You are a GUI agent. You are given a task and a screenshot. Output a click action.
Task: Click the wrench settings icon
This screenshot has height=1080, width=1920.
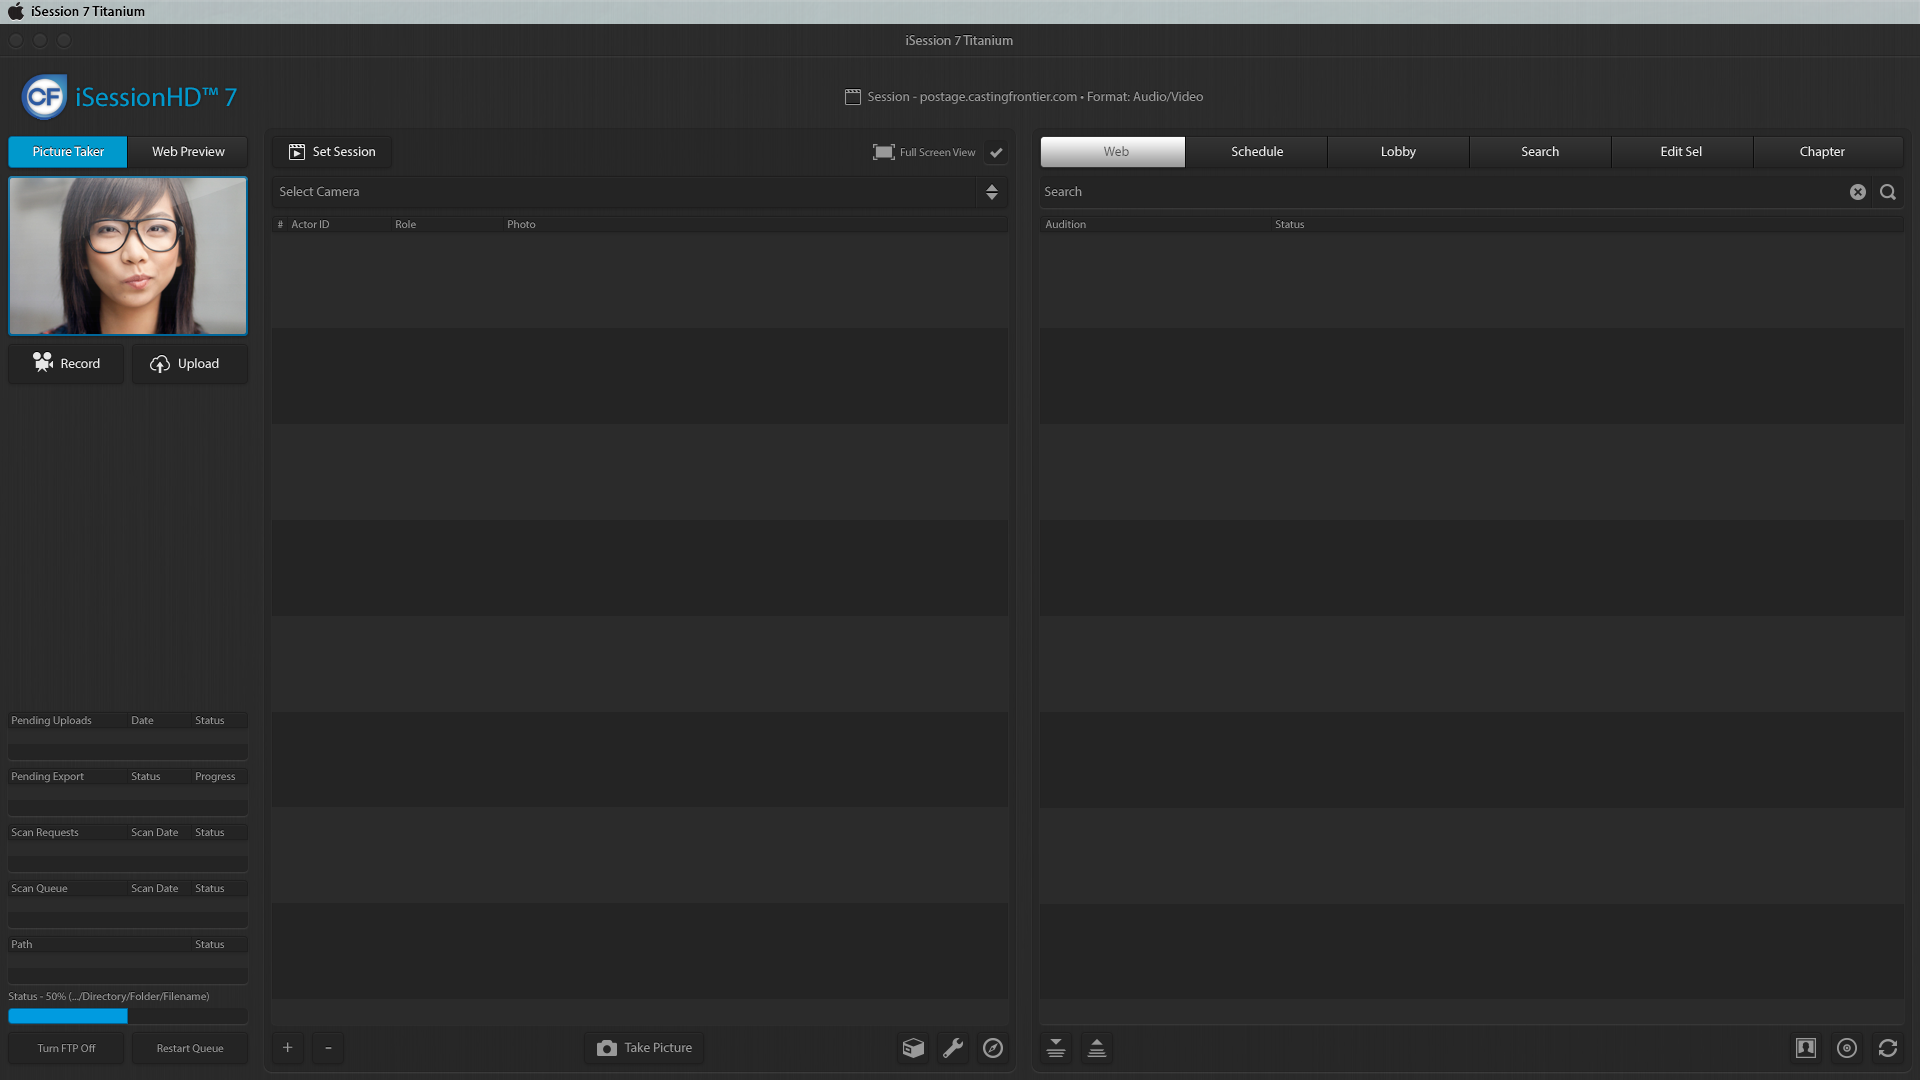pyautogui.click(x=953, y=1048)
